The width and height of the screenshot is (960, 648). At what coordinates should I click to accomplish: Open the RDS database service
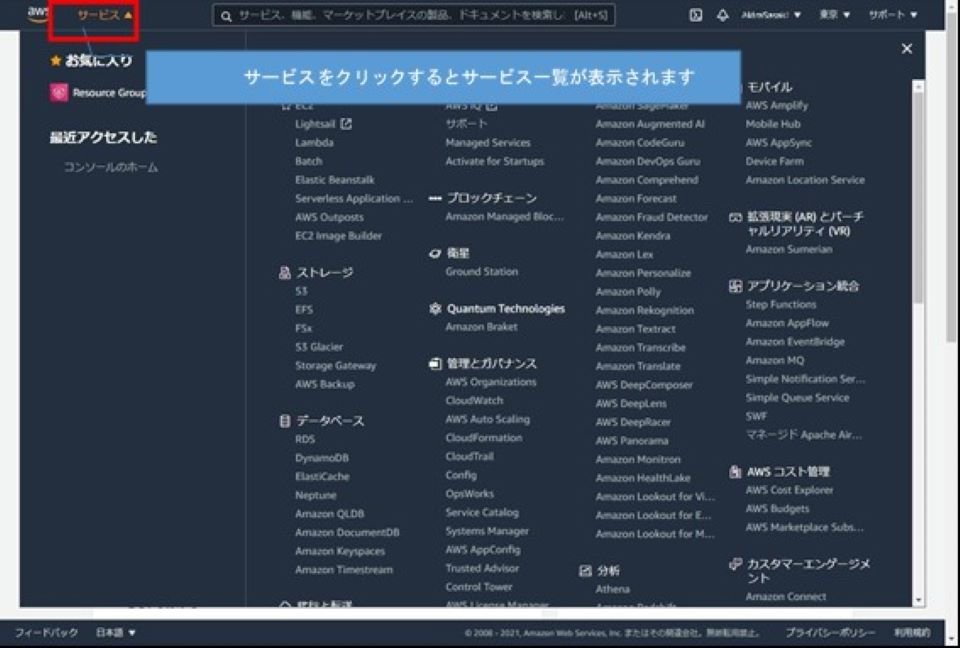pyautogui.click(x=305, y=439)
